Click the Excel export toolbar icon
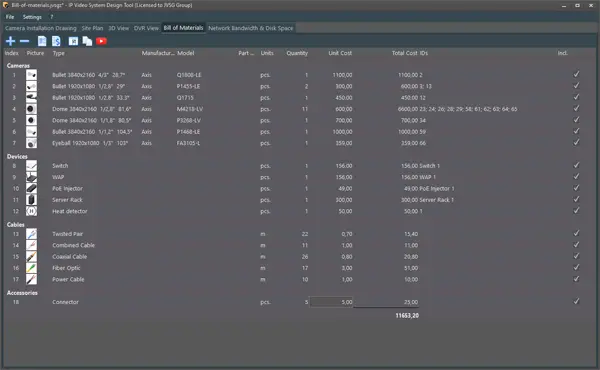This screenshot has width=600, height=370. 73,41
